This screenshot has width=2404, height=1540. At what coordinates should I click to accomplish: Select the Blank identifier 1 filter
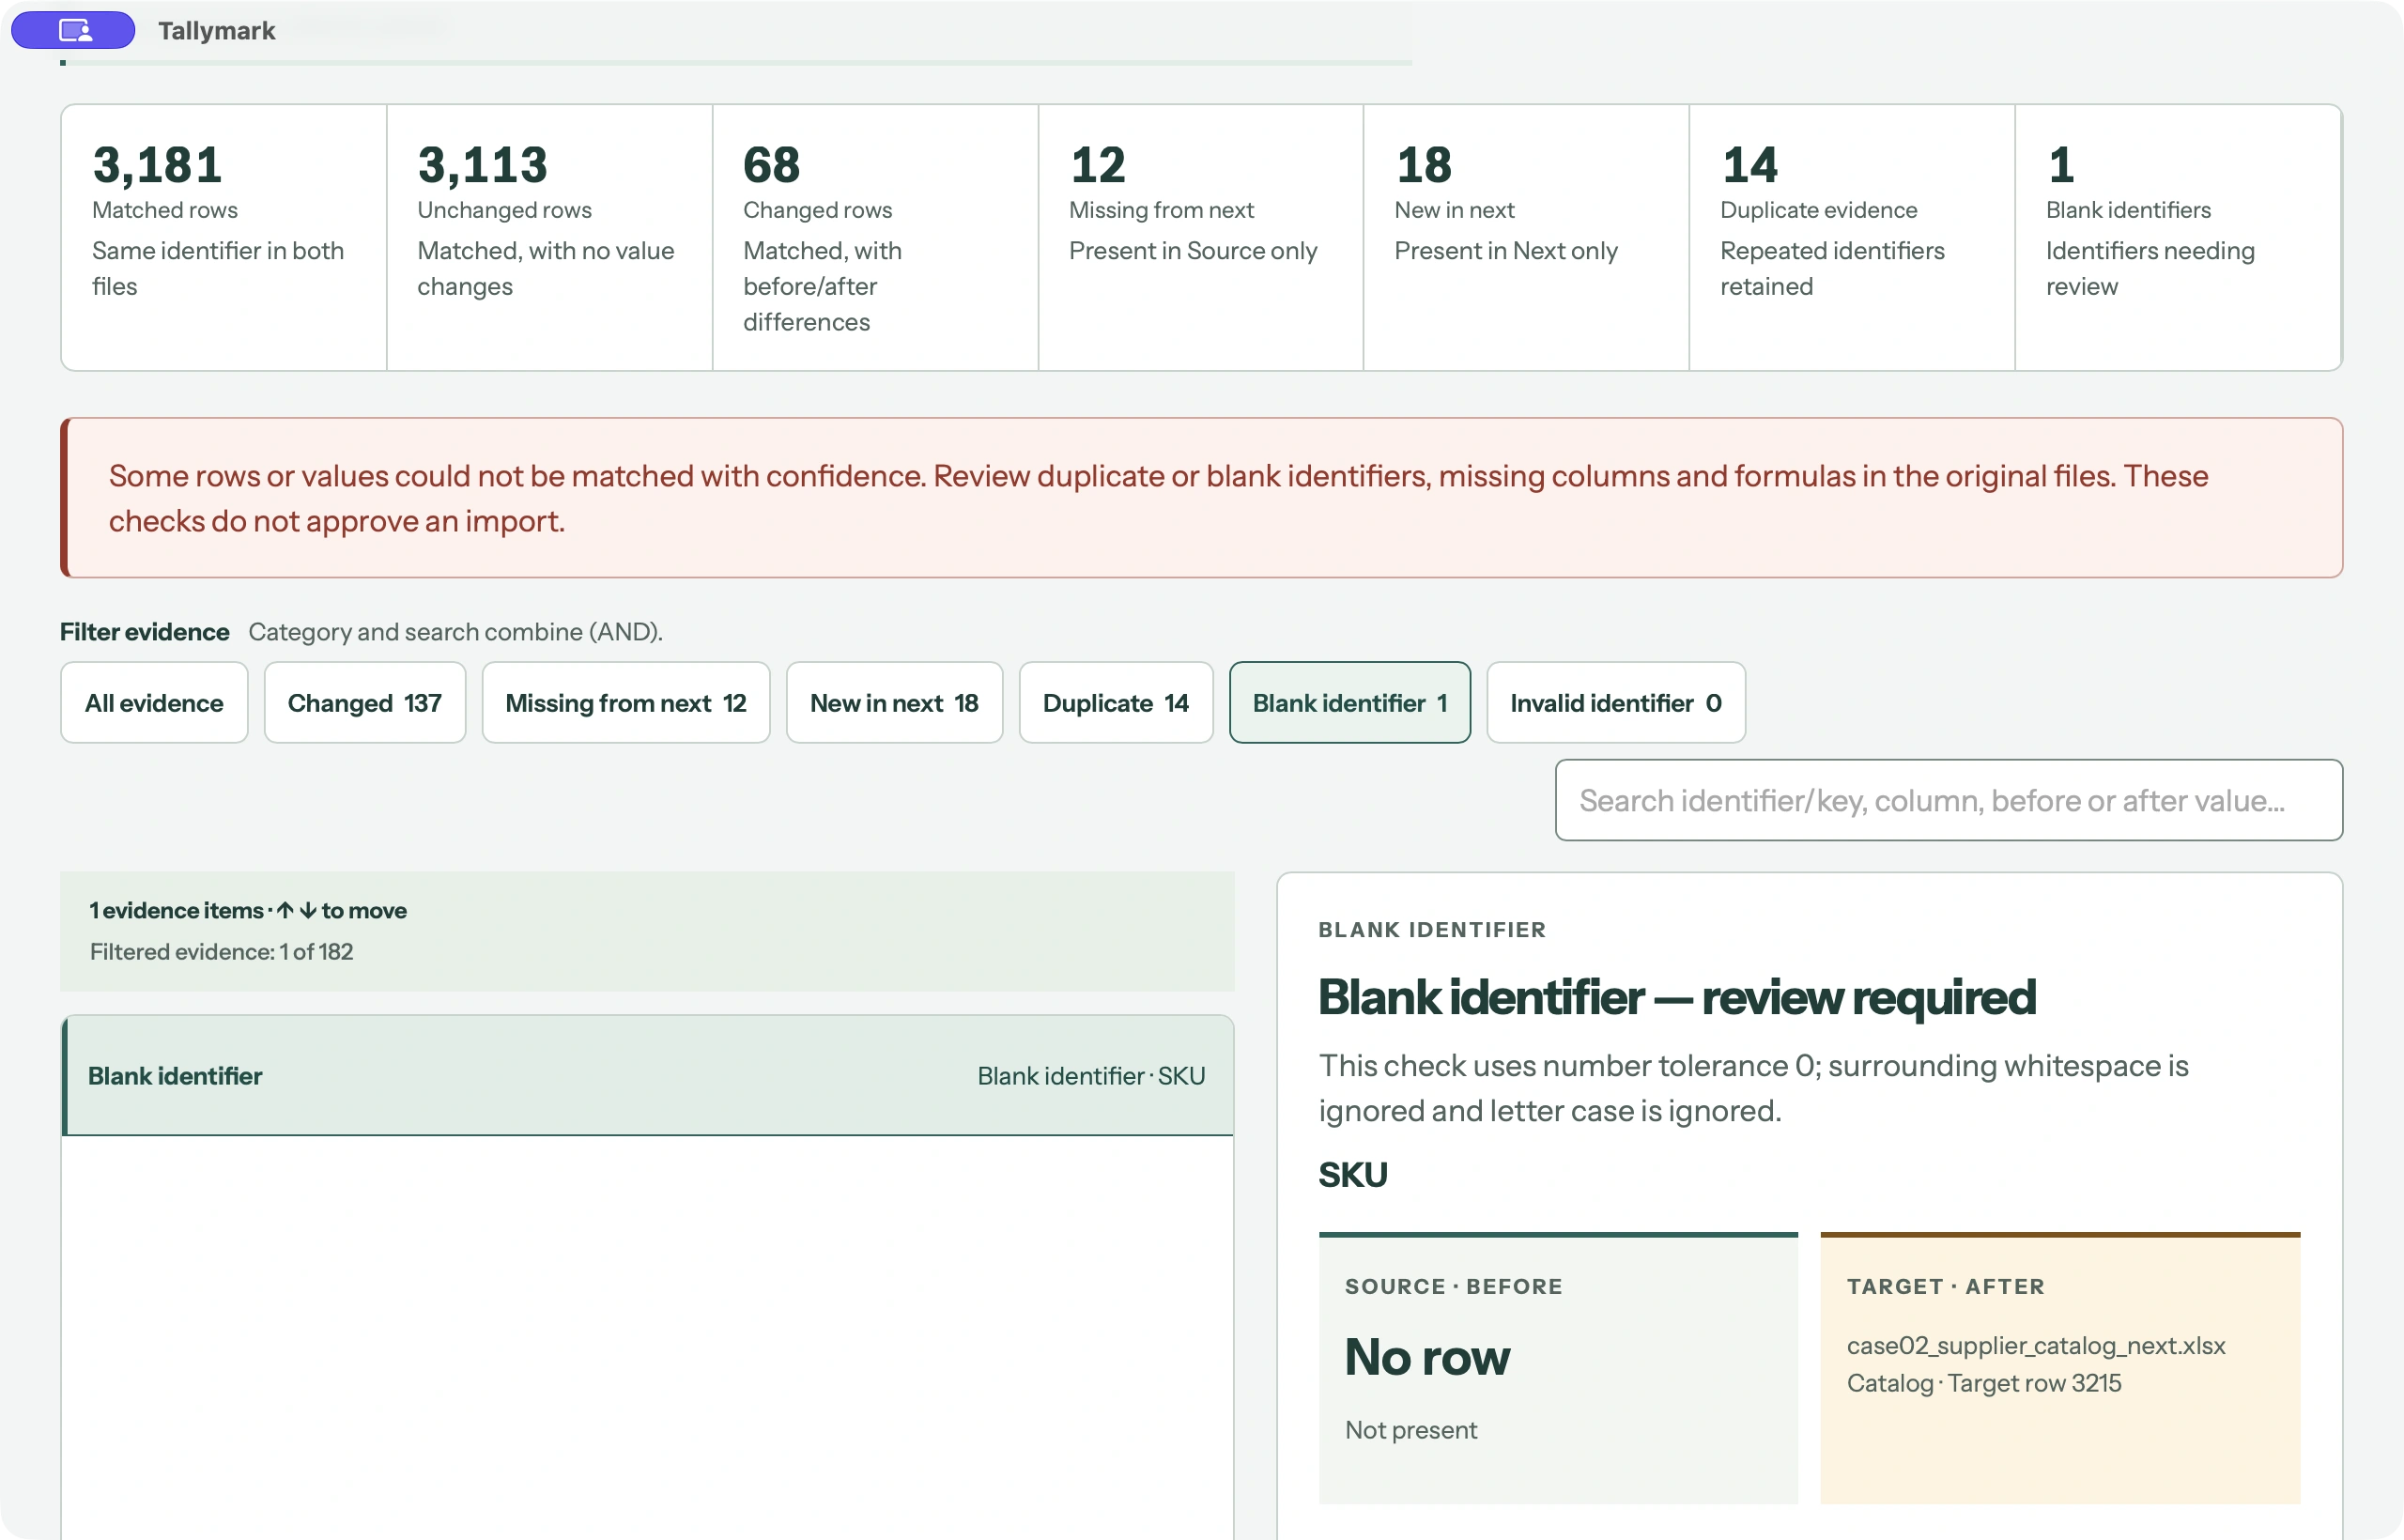point(1349,702)
